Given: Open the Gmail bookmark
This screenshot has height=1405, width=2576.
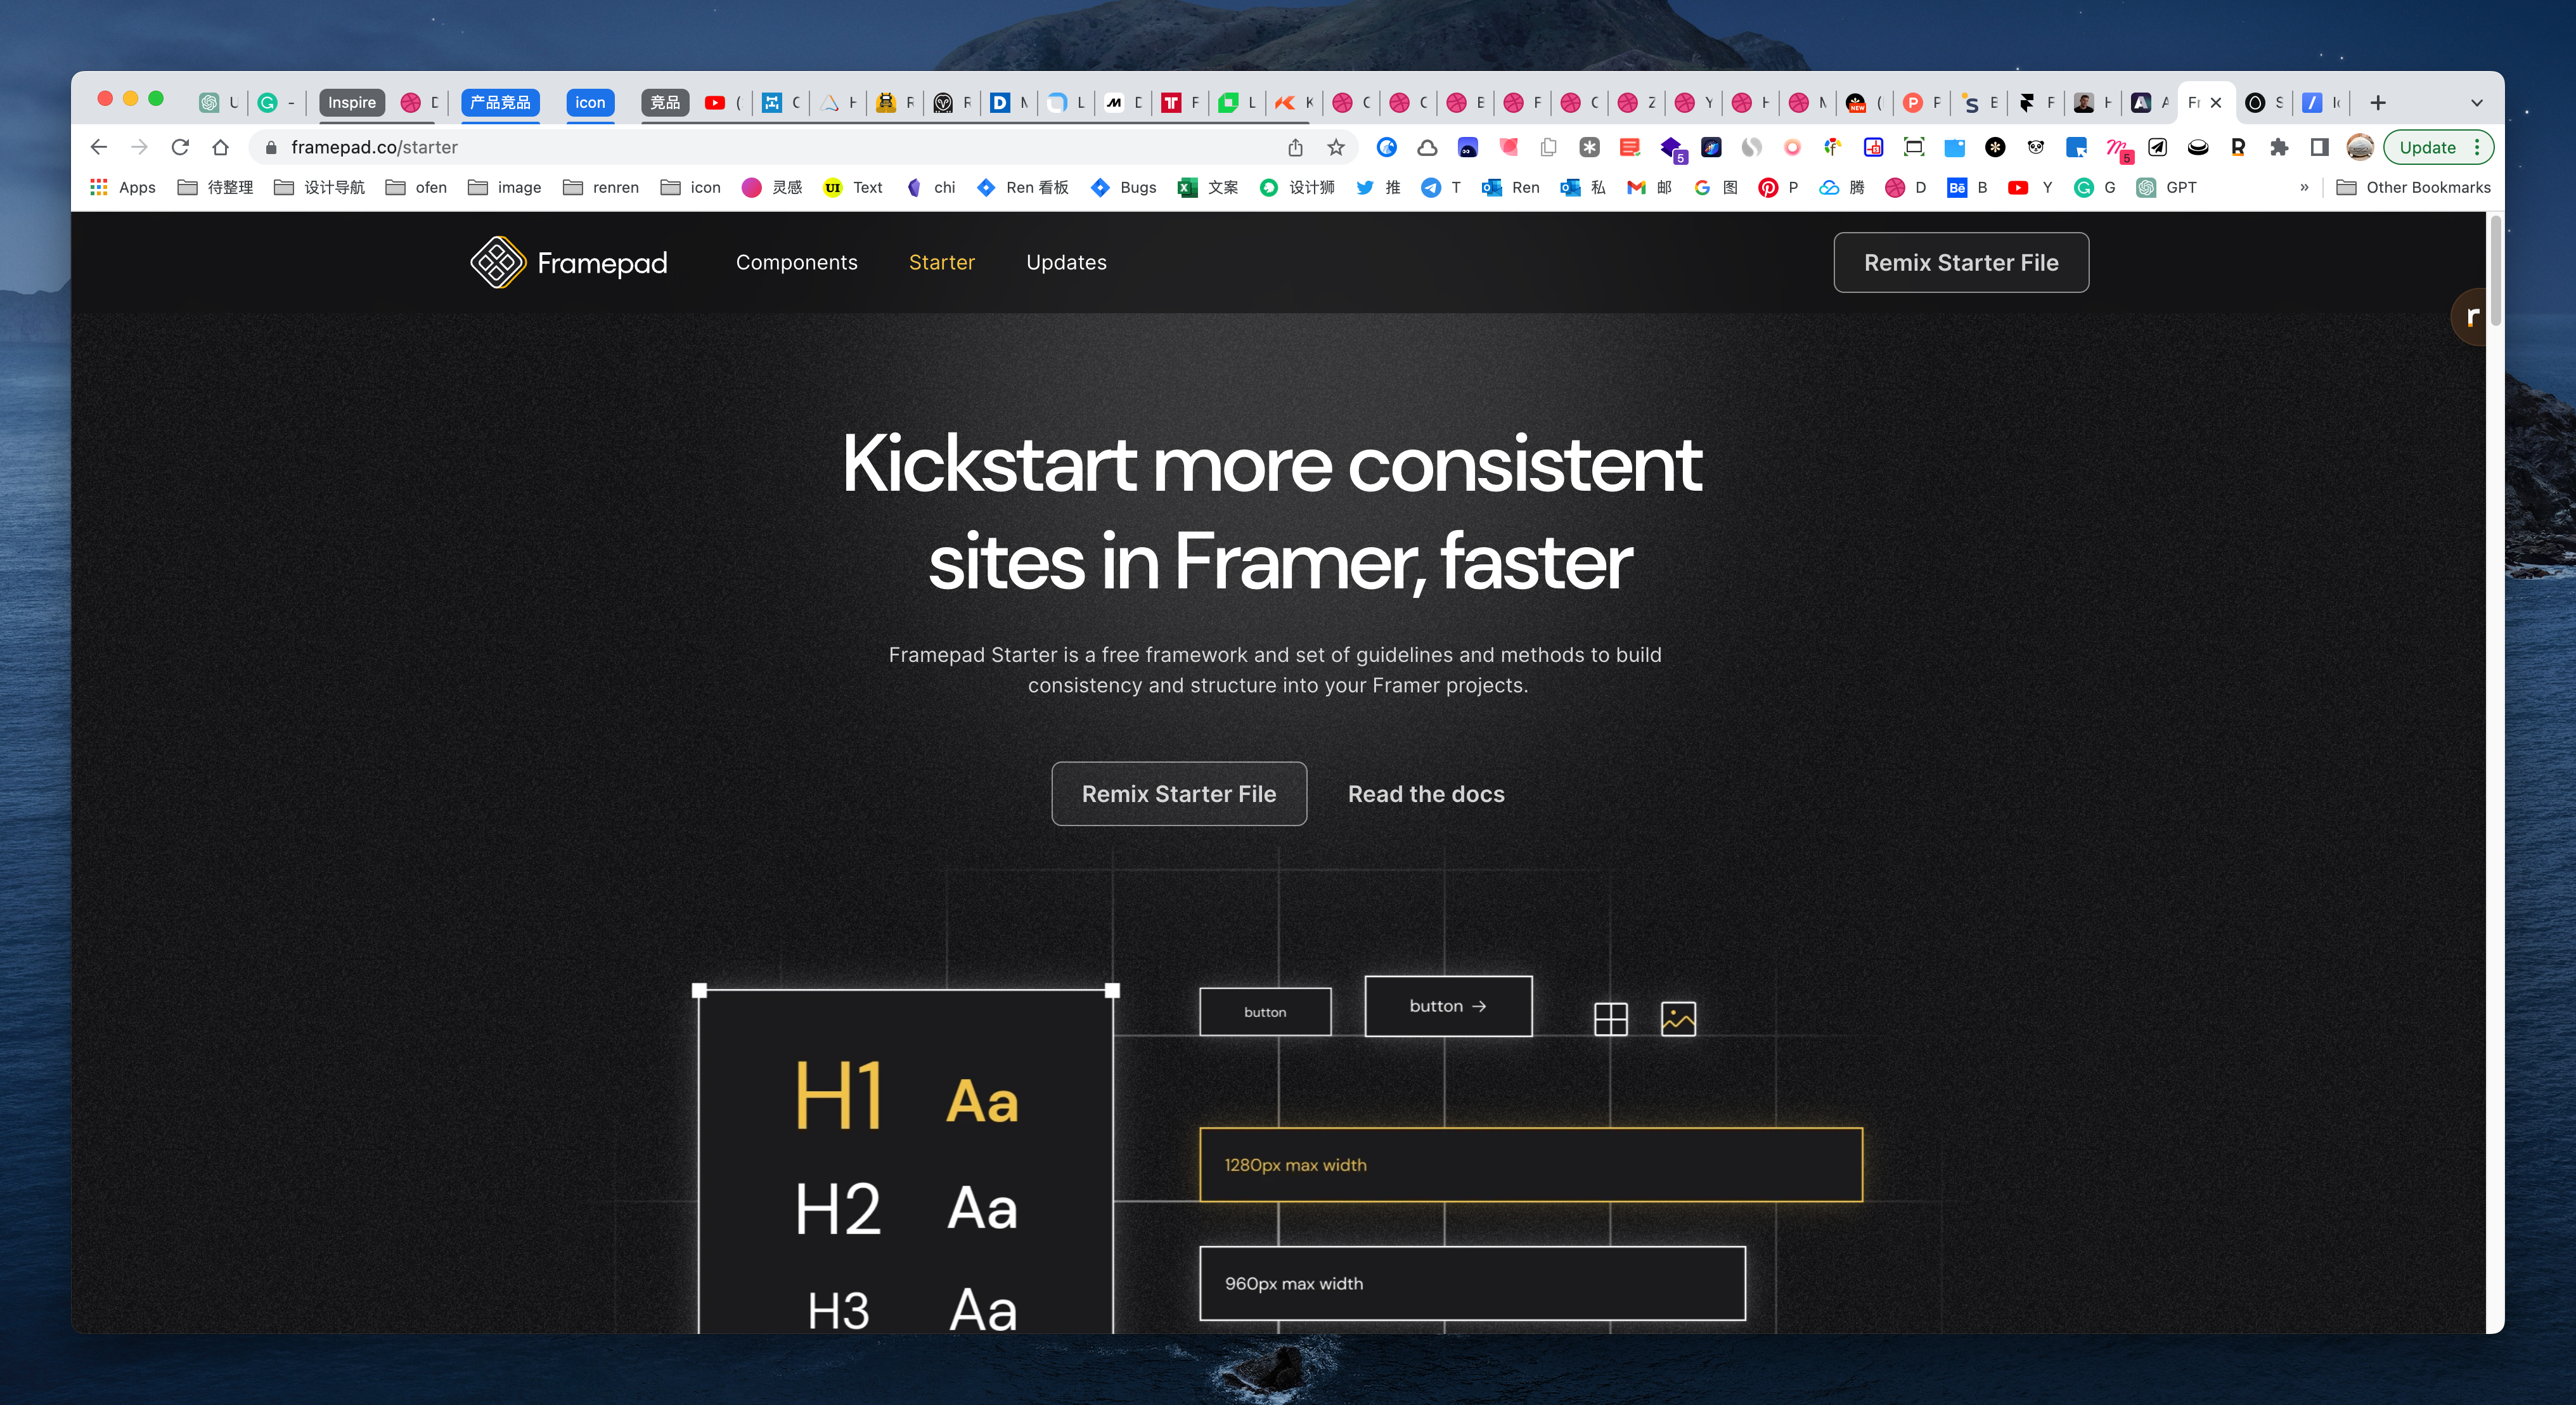Looking at the screenshot, I should pos(1649,187).
